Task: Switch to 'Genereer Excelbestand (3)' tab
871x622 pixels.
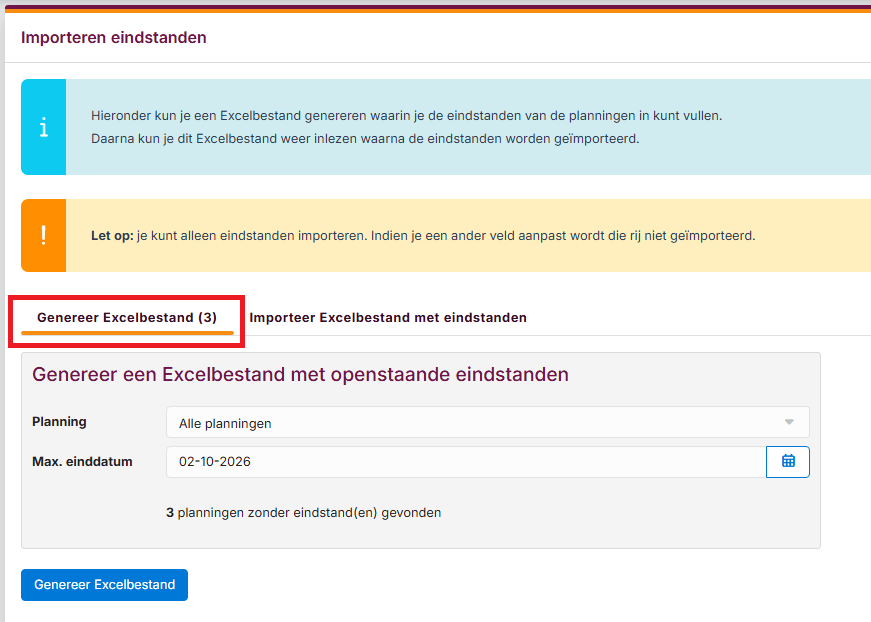Action: (x=127, y=318)
